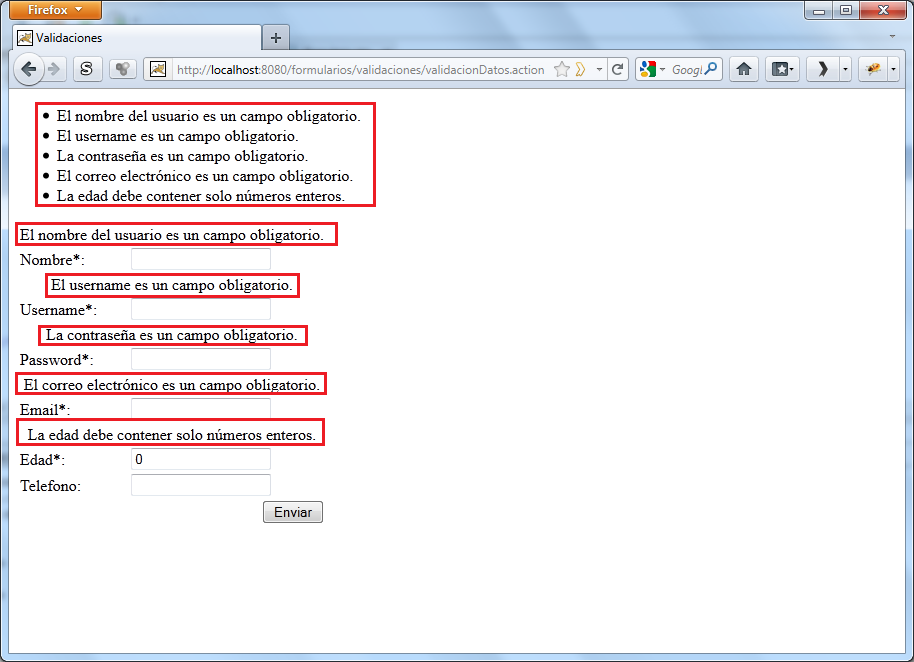Select the Edad field containing 0
Screen dimensions: 914x662
[200, 459]
